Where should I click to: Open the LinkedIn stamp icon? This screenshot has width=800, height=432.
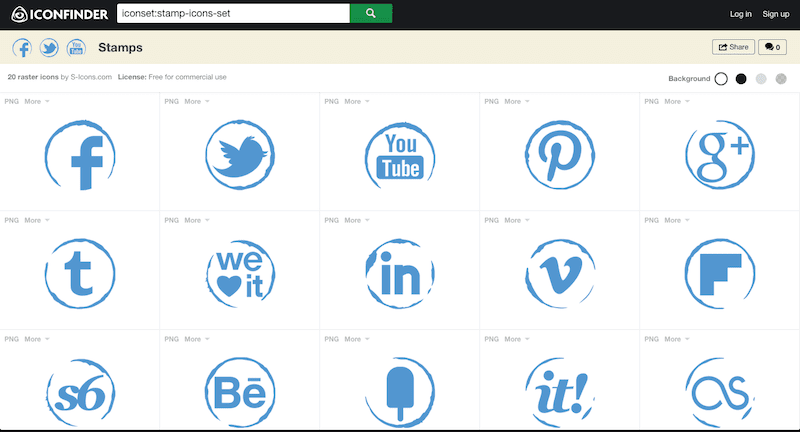coord(400,273)
